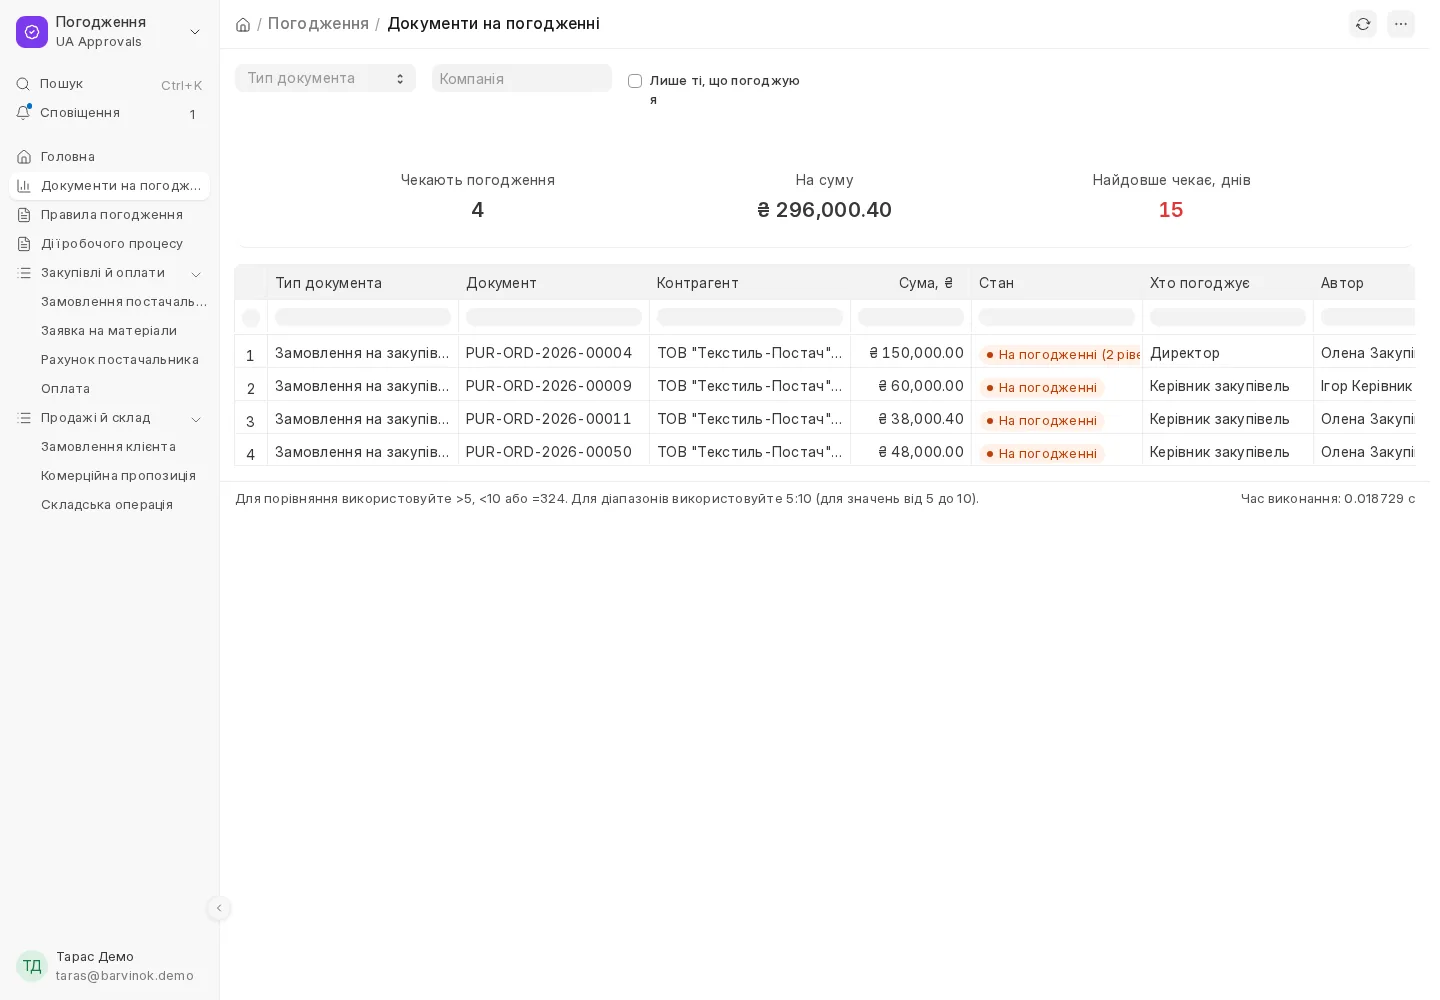
Task: Select the Документи на погодженні chart icon
Action: 24,186
